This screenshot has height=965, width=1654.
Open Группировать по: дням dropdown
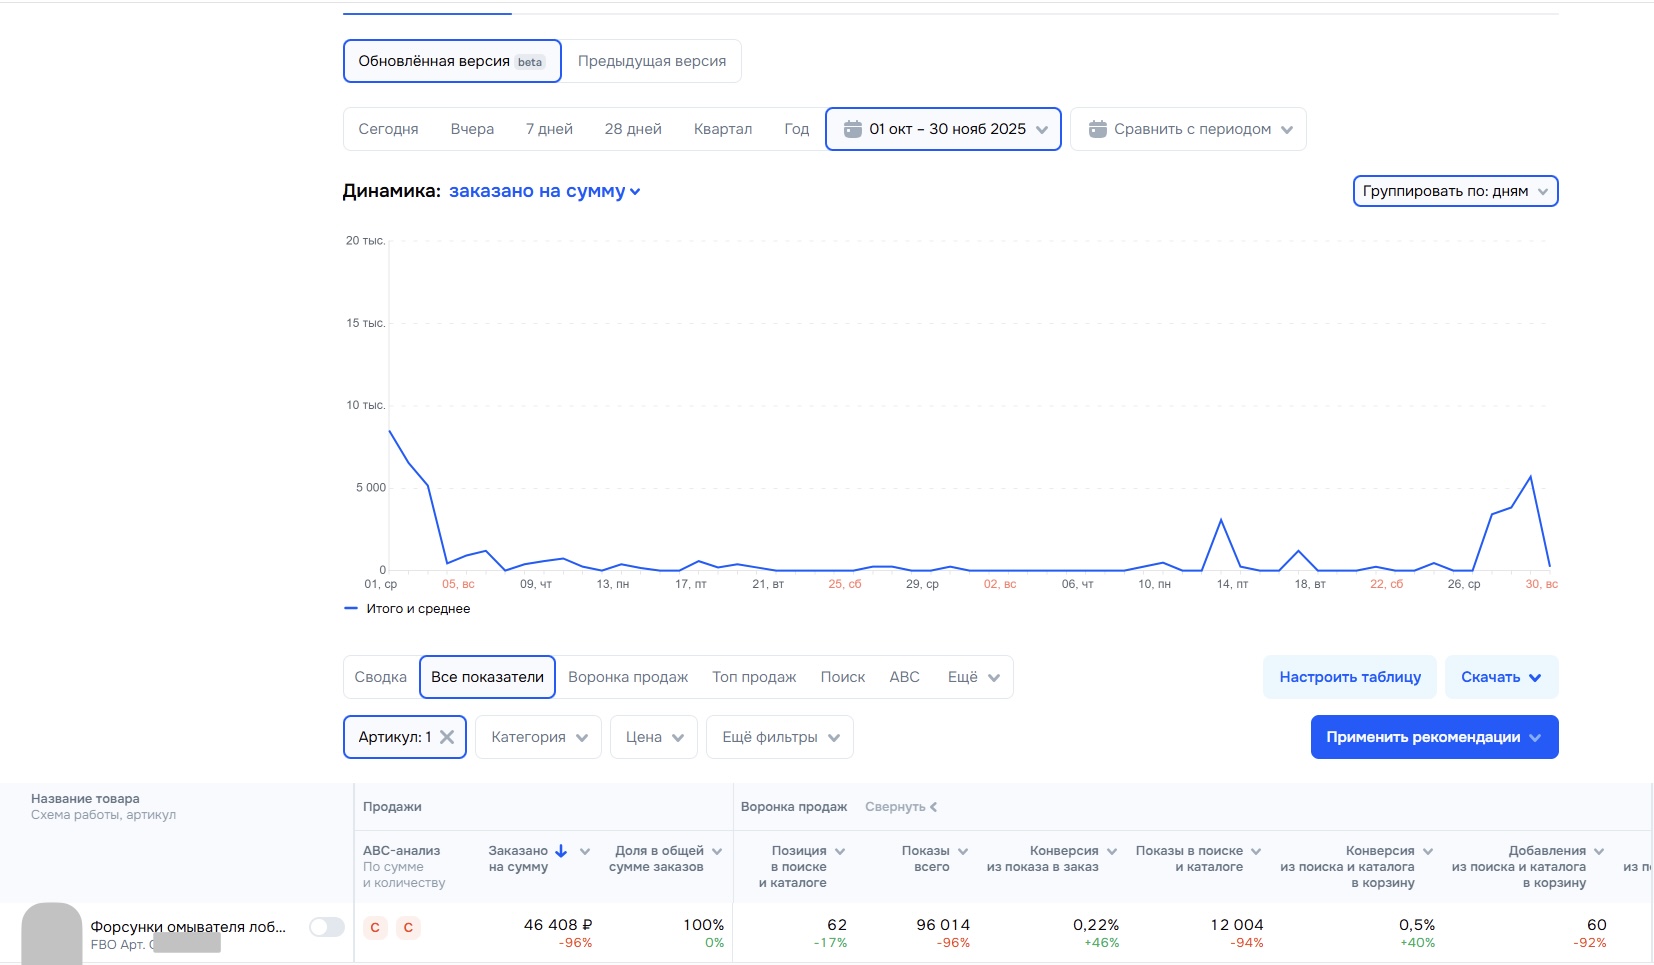(x=1455, y=191)
